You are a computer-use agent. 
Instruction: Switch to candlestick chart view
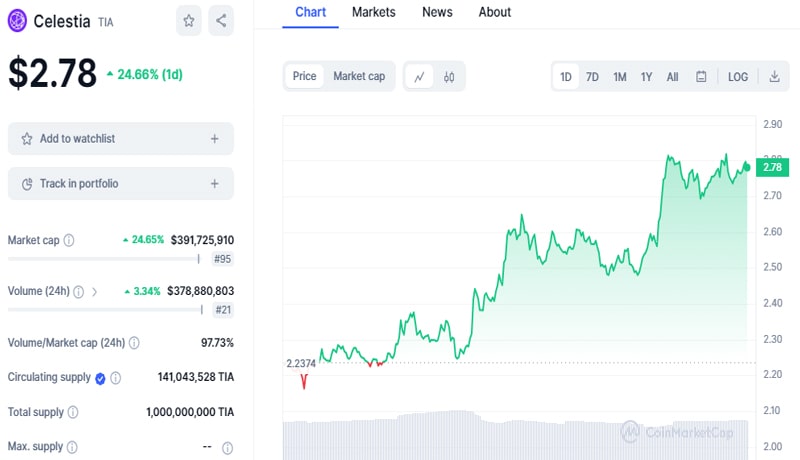pos(449,77)
